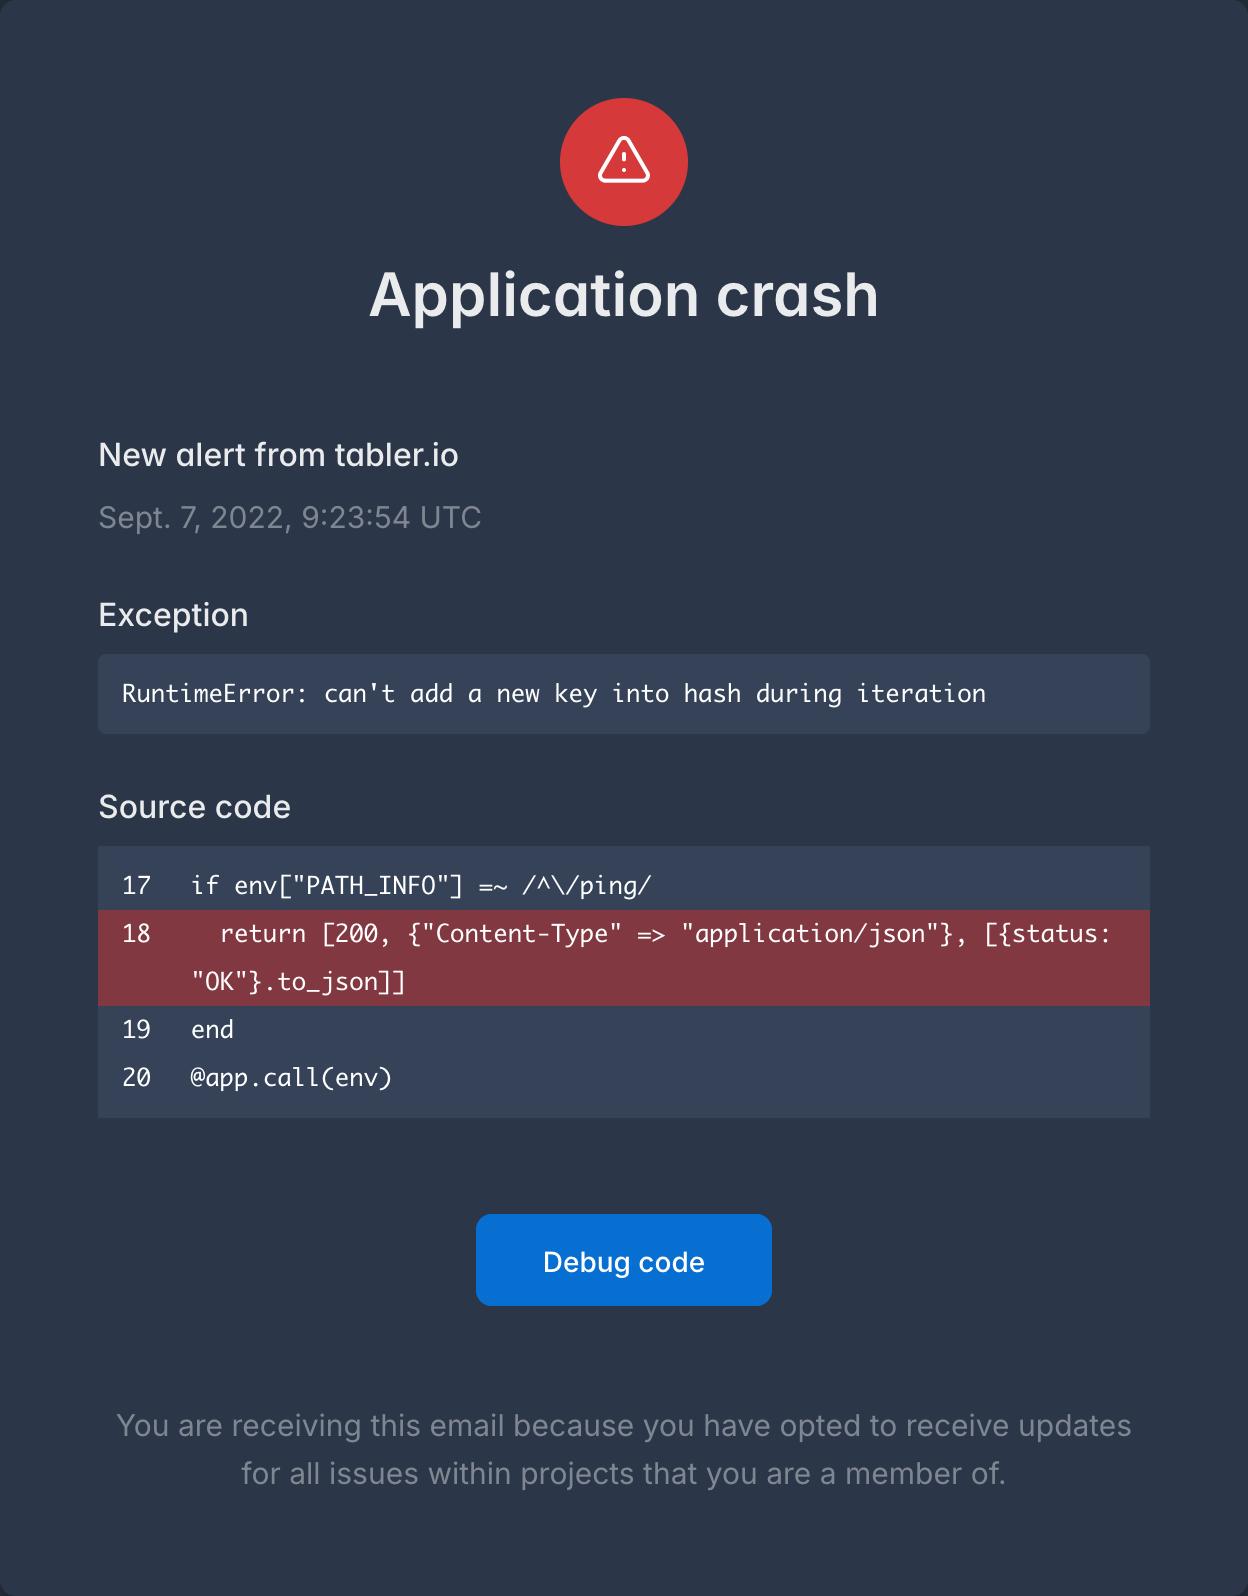Click line number 19 in source code
The image size is (1248, 1596).
point(136,1030)
